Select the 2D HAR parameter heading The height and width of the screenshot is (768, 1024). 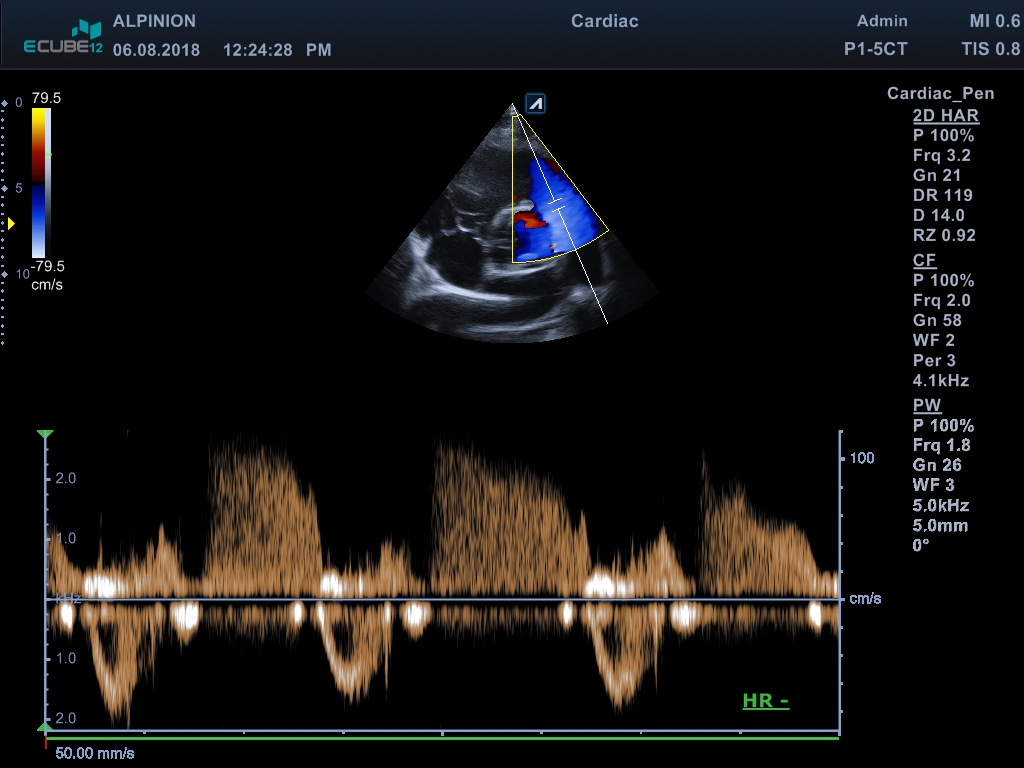pyautogui.click(x=945, y=115)
